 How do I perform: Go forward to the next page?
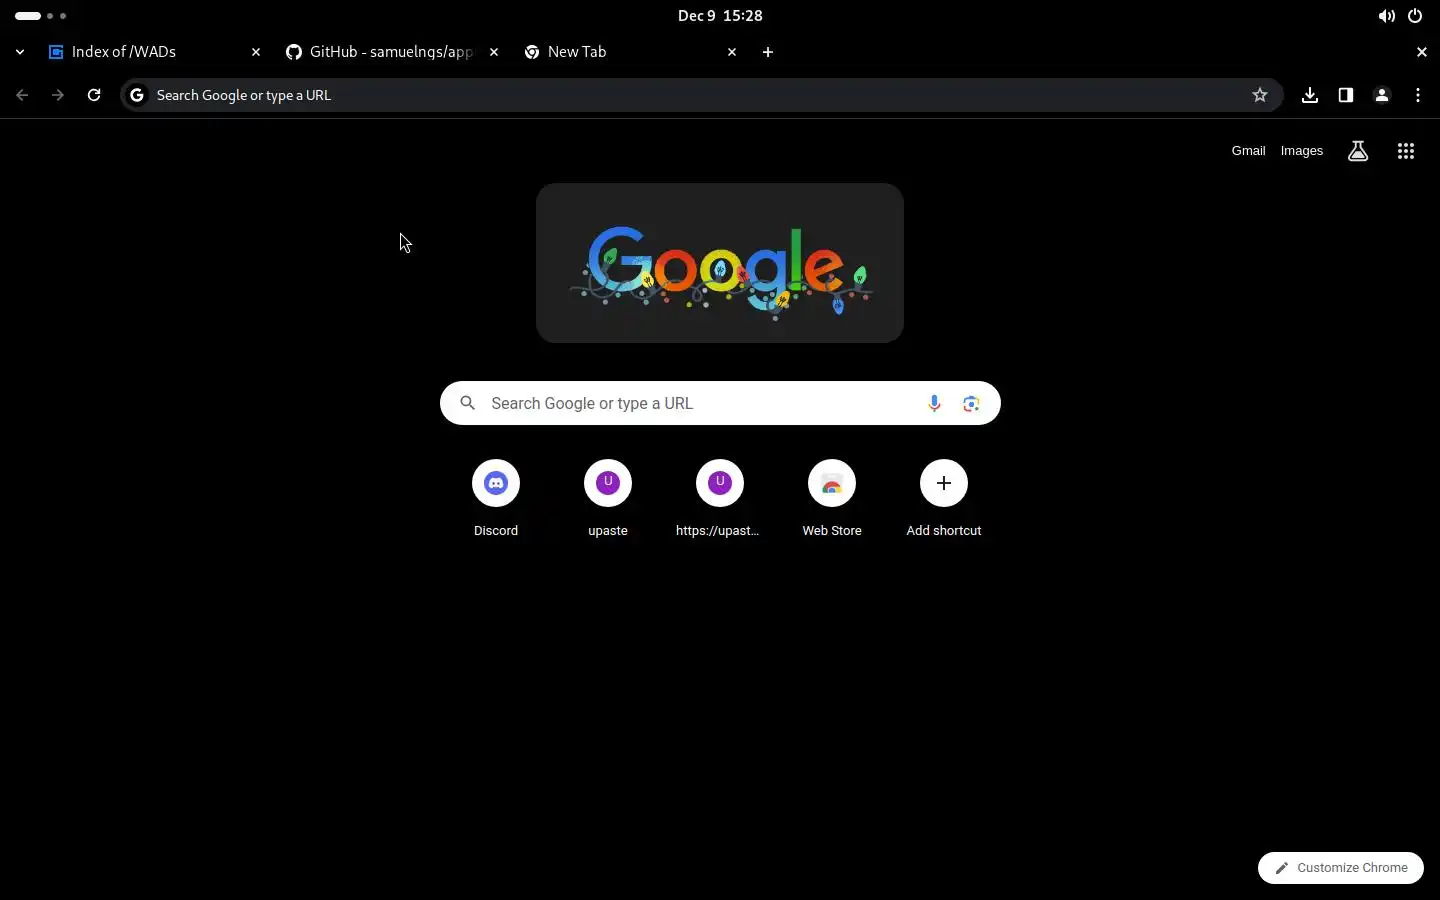58,95
